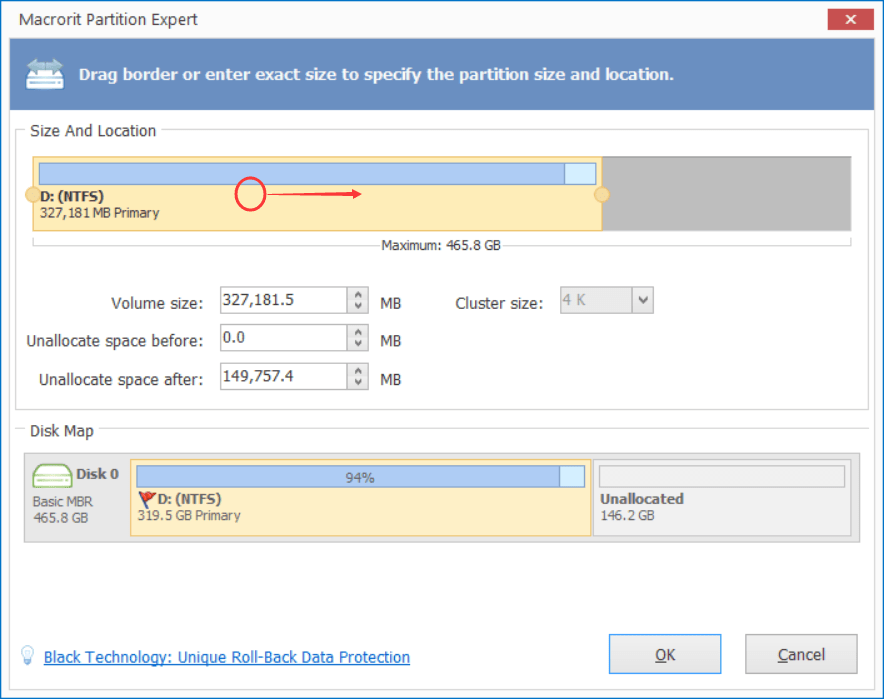Click the left partition border handle

tap(33, 195)
